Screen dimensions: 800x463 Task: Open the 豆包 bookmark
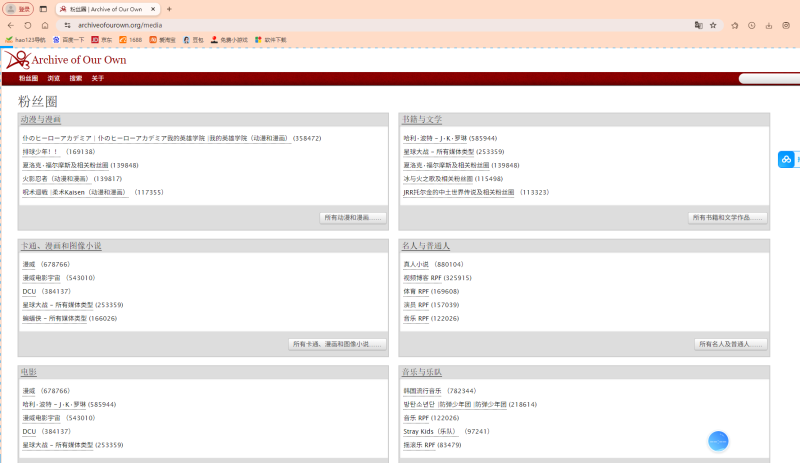tap(193, 40)
